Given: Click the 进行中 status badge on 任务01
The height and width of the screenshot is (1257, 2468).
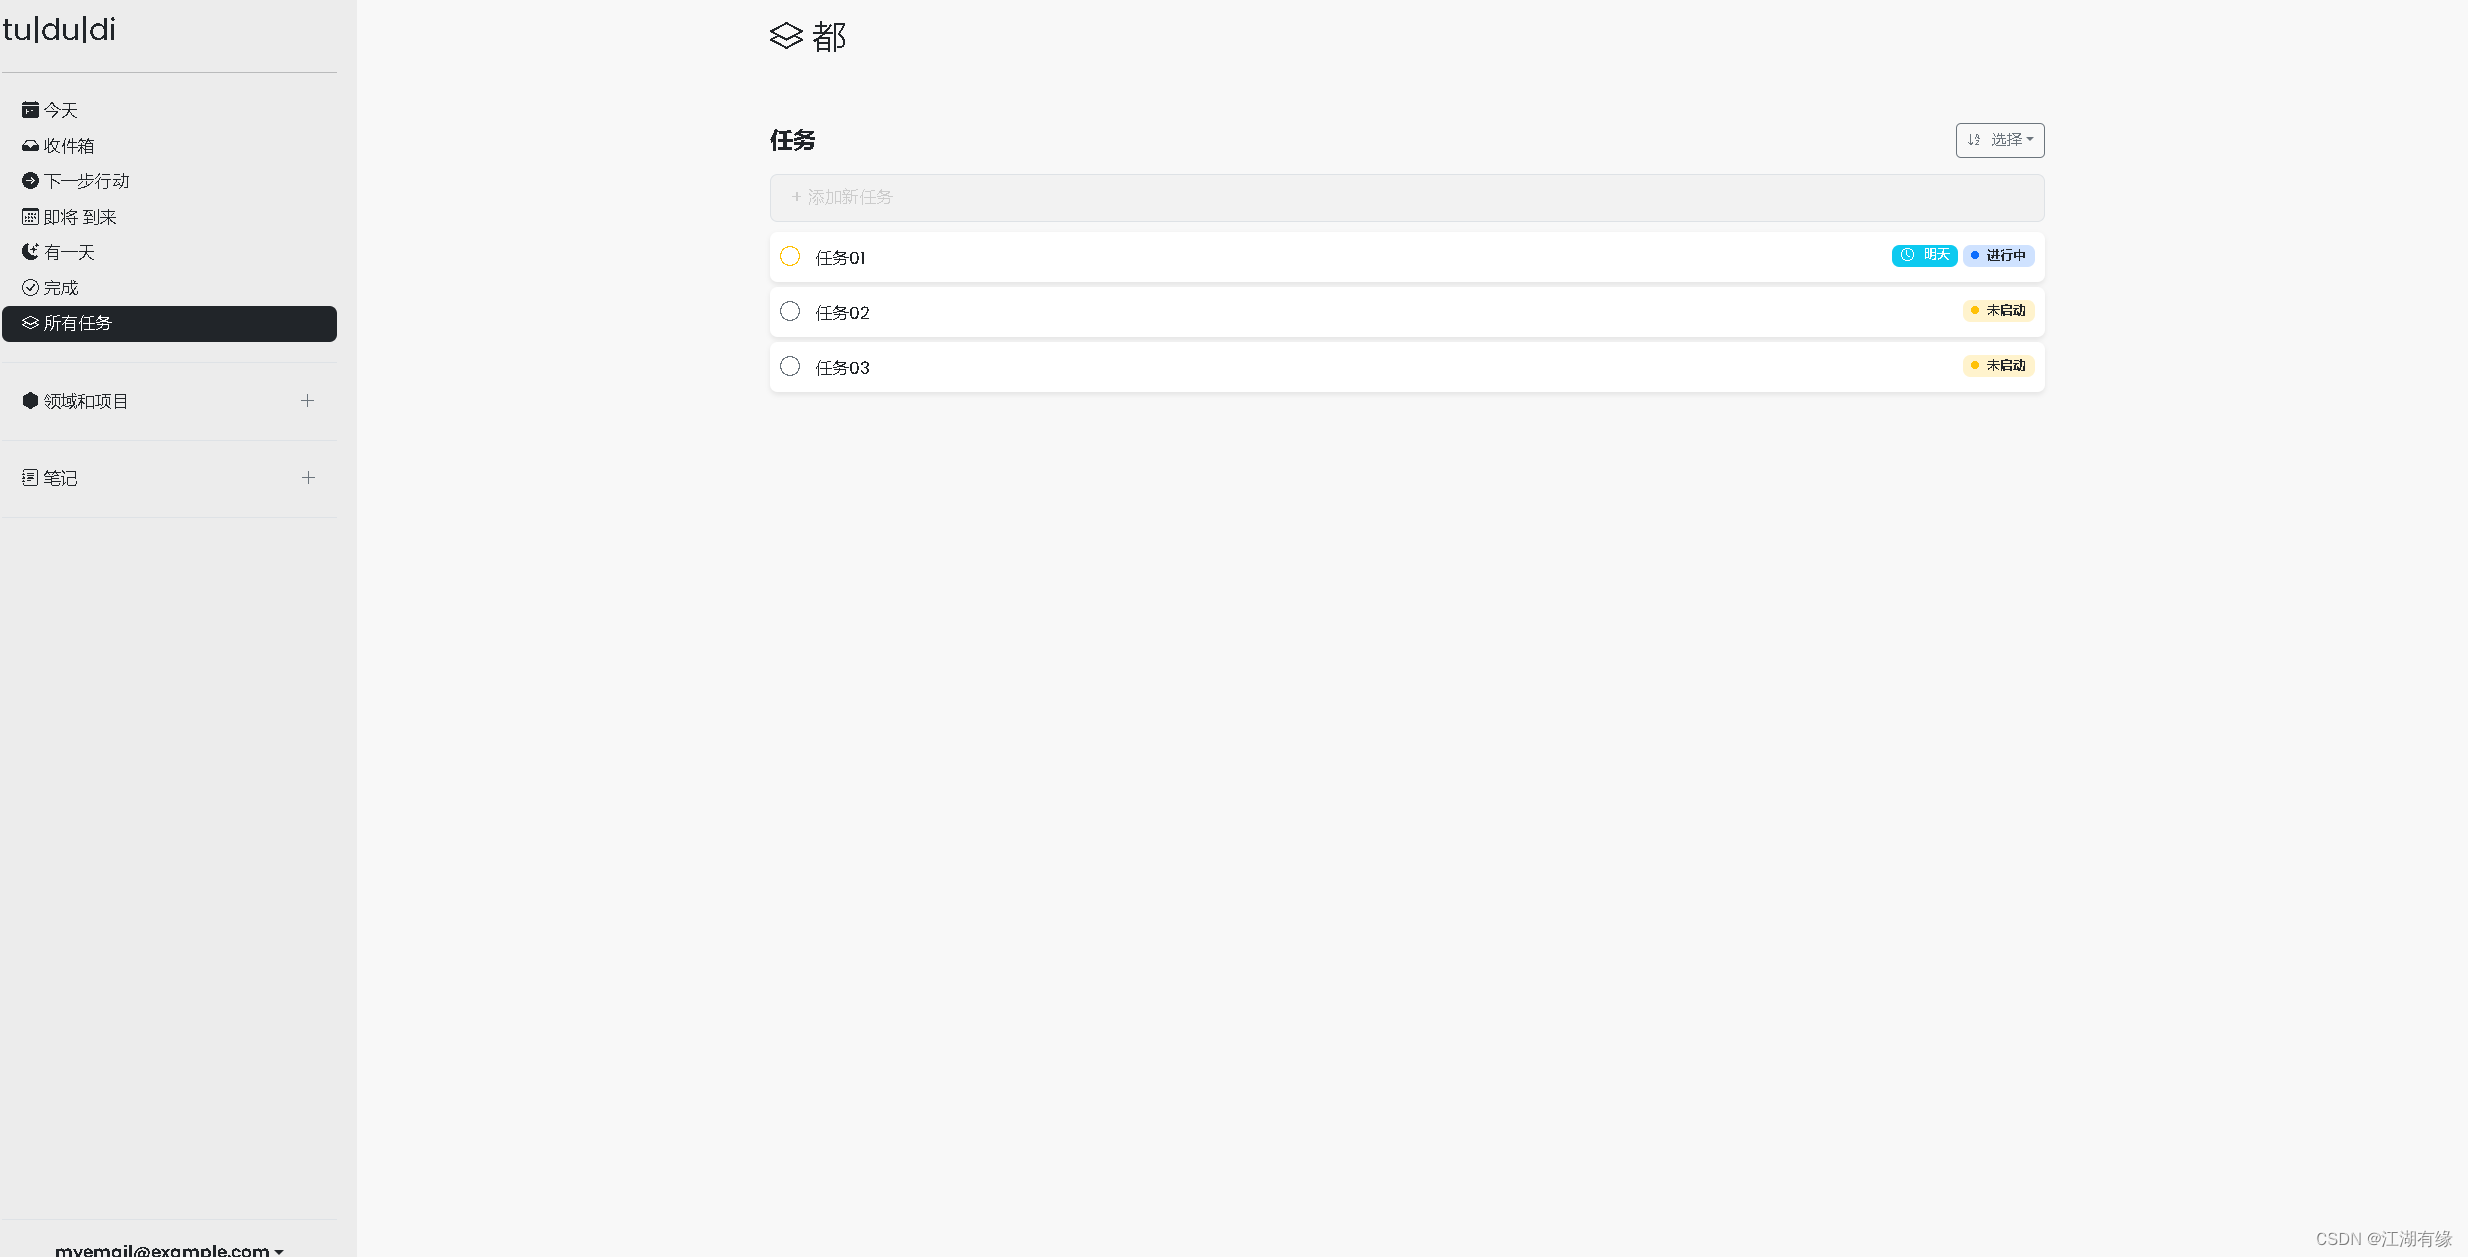Looking at the screenshot, I should (1998, 256).
